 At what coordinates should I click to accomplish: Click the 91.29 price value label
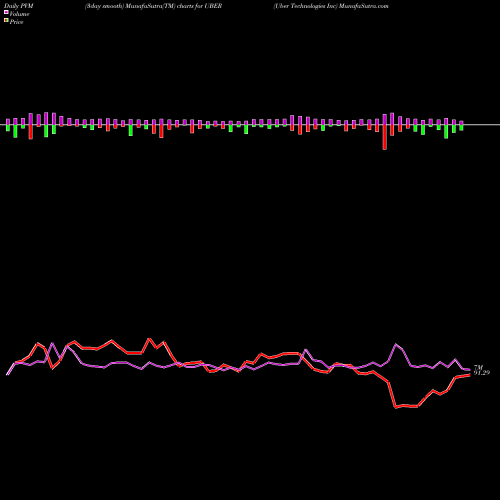pyautogui.click(x=482, y=373)
